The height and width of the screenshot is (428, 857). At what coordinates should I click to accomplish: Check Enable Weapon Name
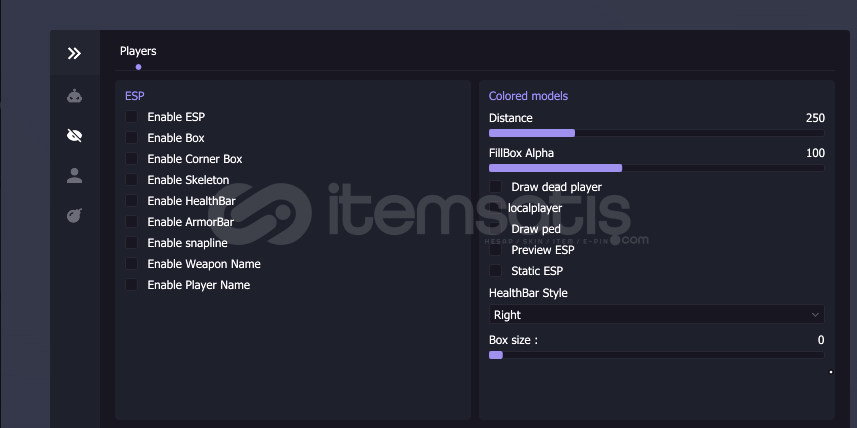click(132, 264)
